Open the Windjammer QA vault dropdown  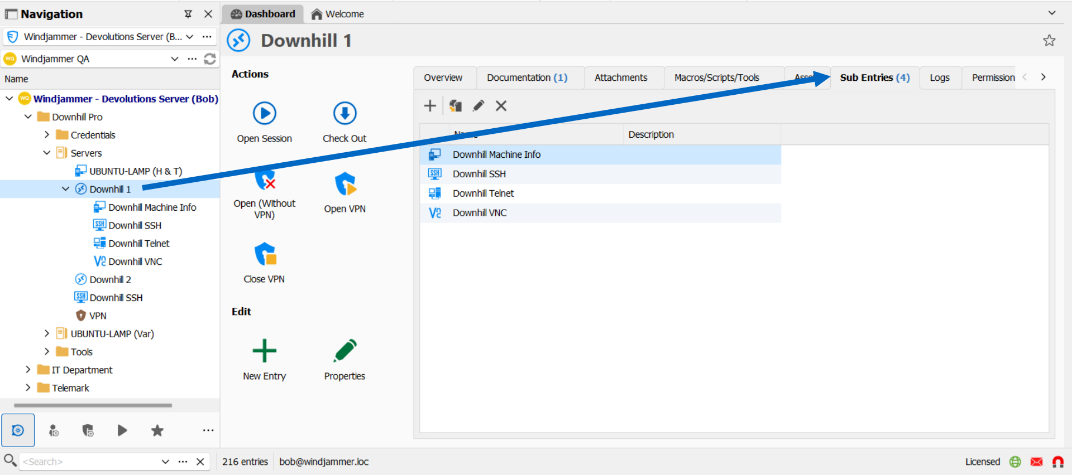(x=176, y=58)
